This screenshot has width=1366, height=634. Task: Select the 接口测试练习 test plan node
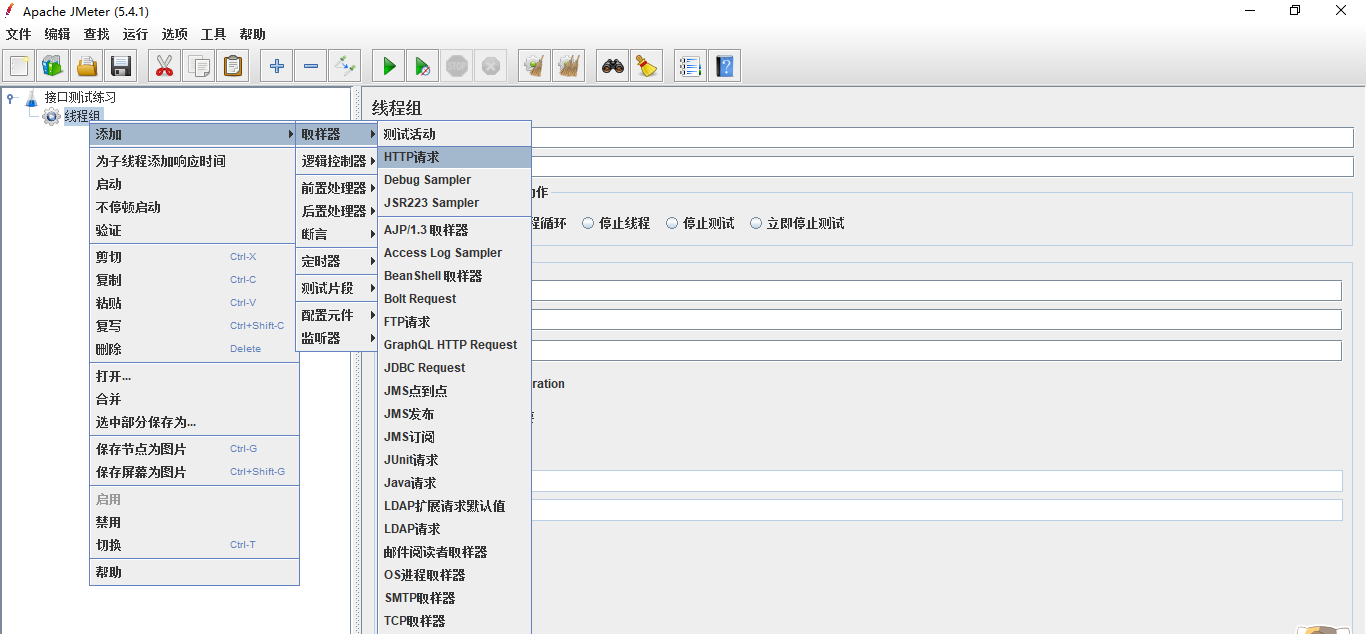tap(80, 97)
